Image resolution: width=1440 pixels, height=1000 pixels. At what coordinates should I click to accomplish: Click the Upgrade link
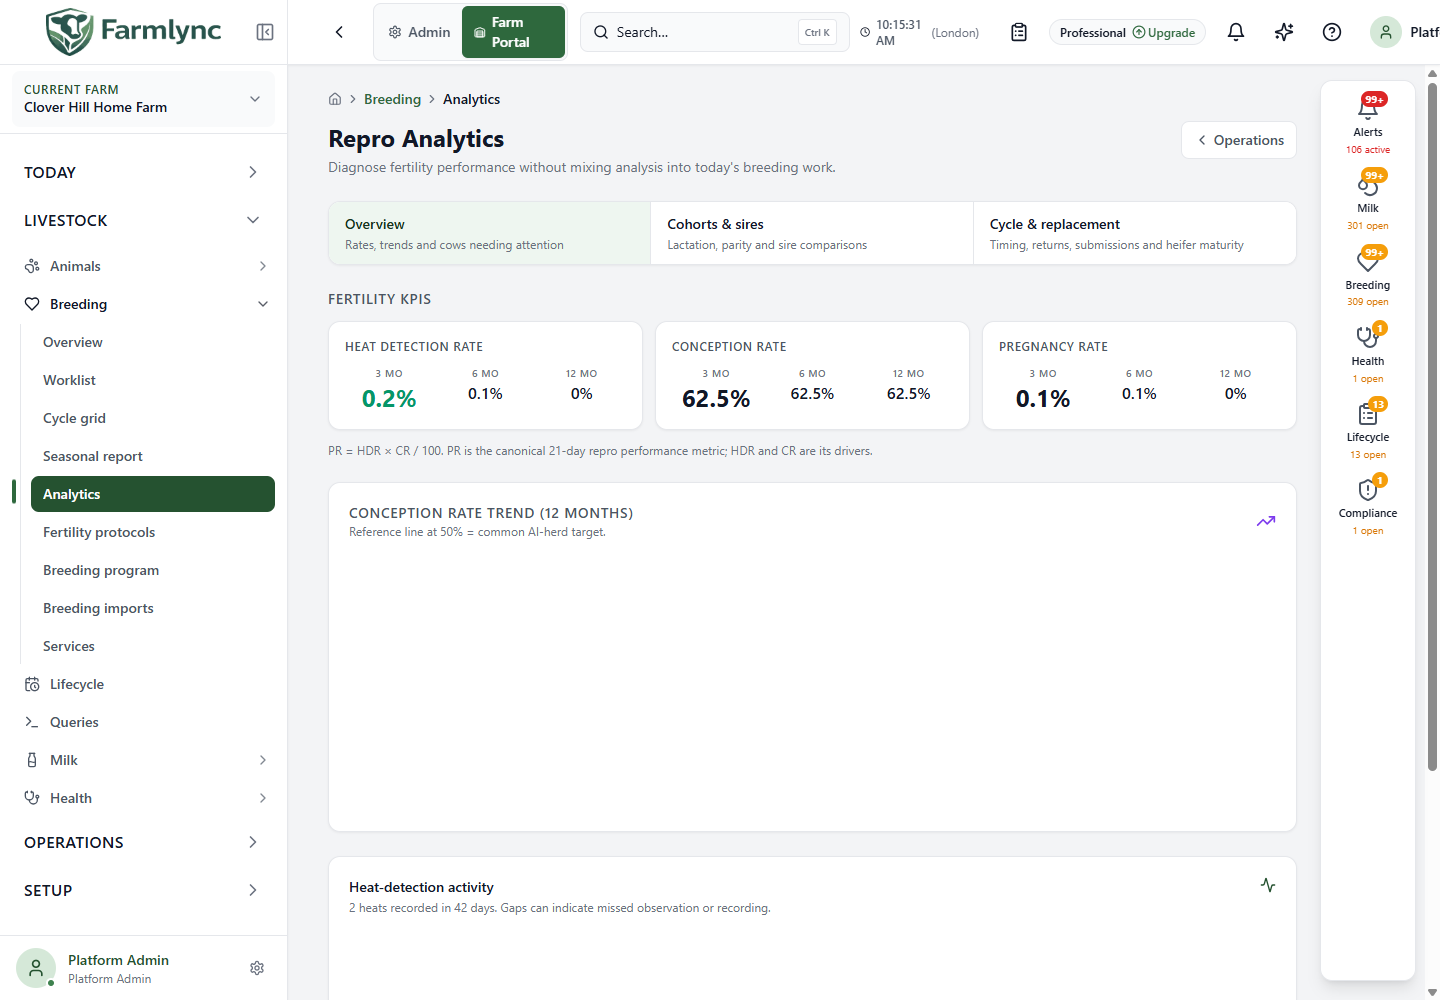click(1164, 33)
